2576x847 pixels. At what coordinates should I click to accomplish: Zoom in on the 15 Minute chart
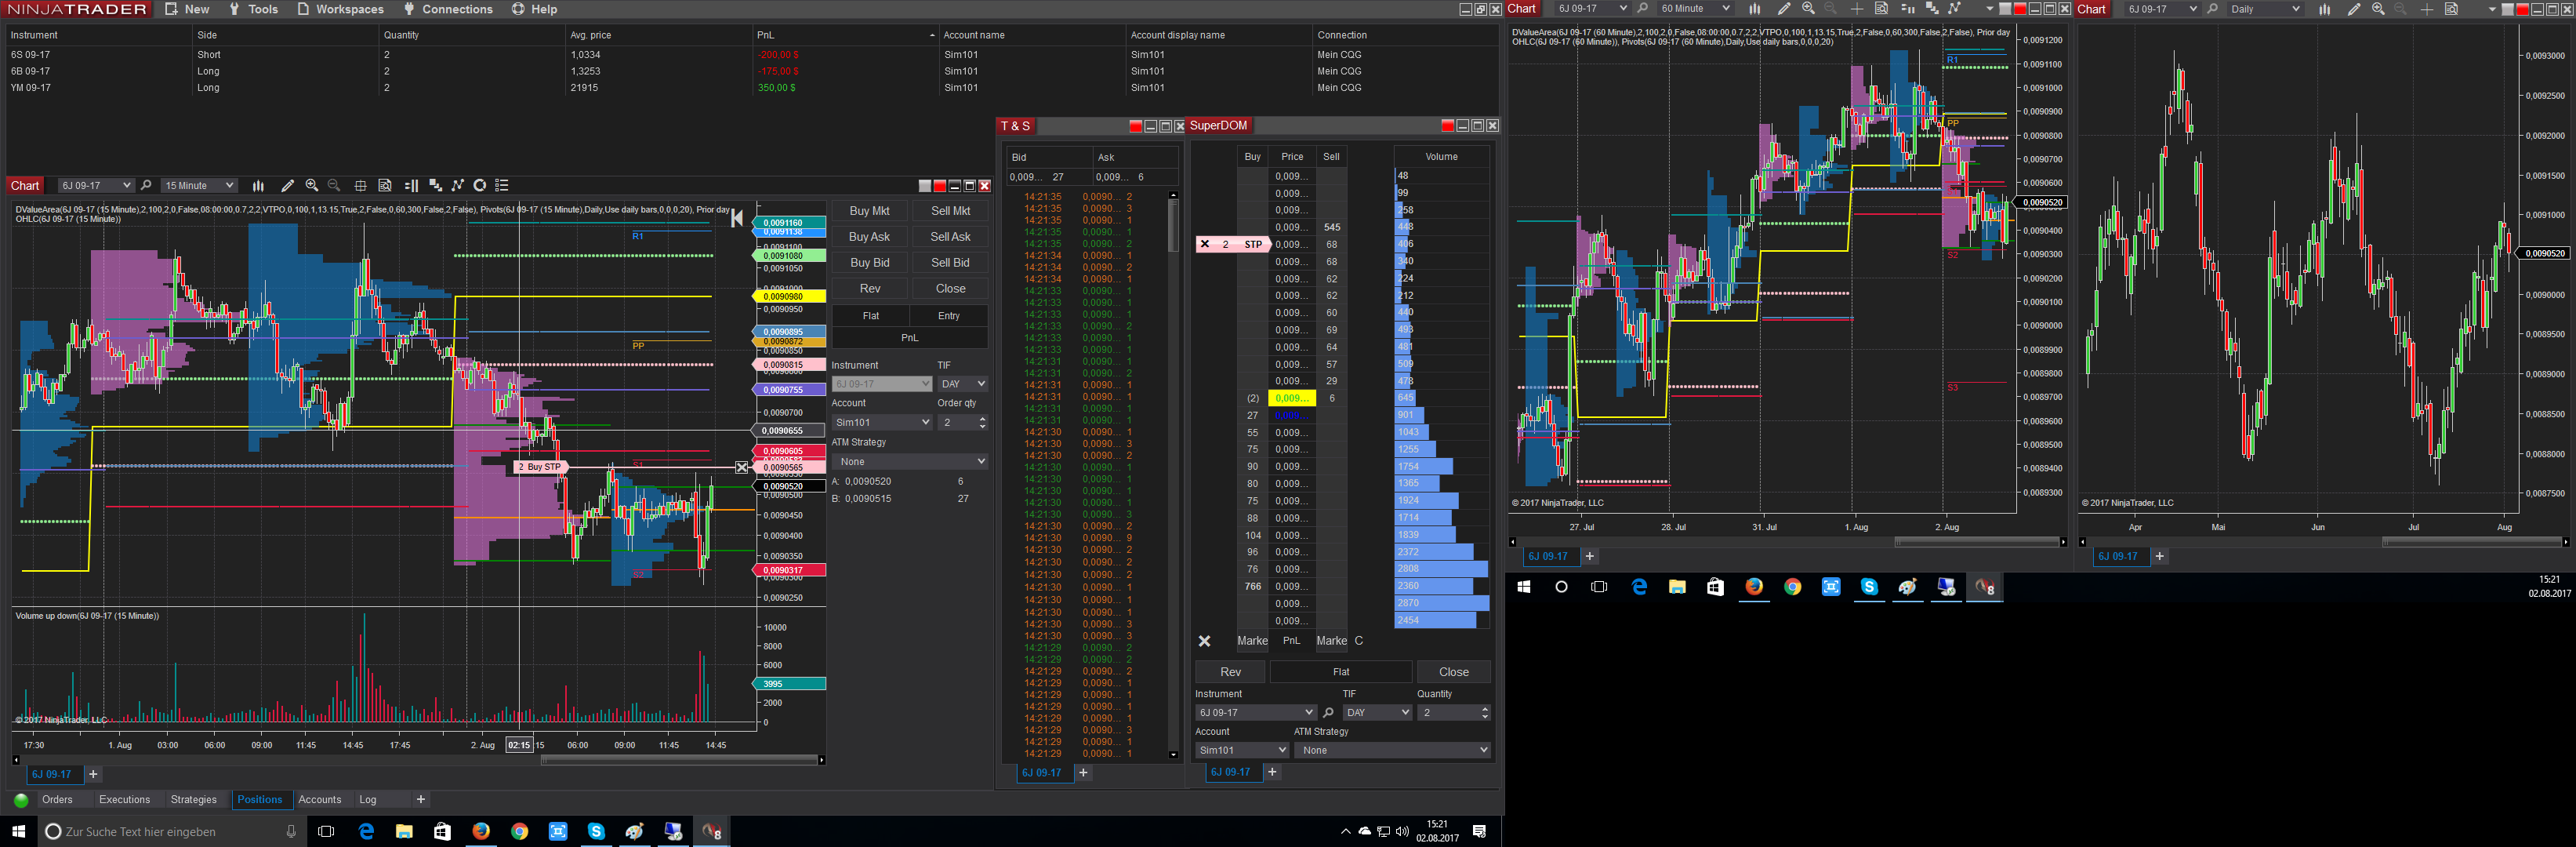coord(312,186)
